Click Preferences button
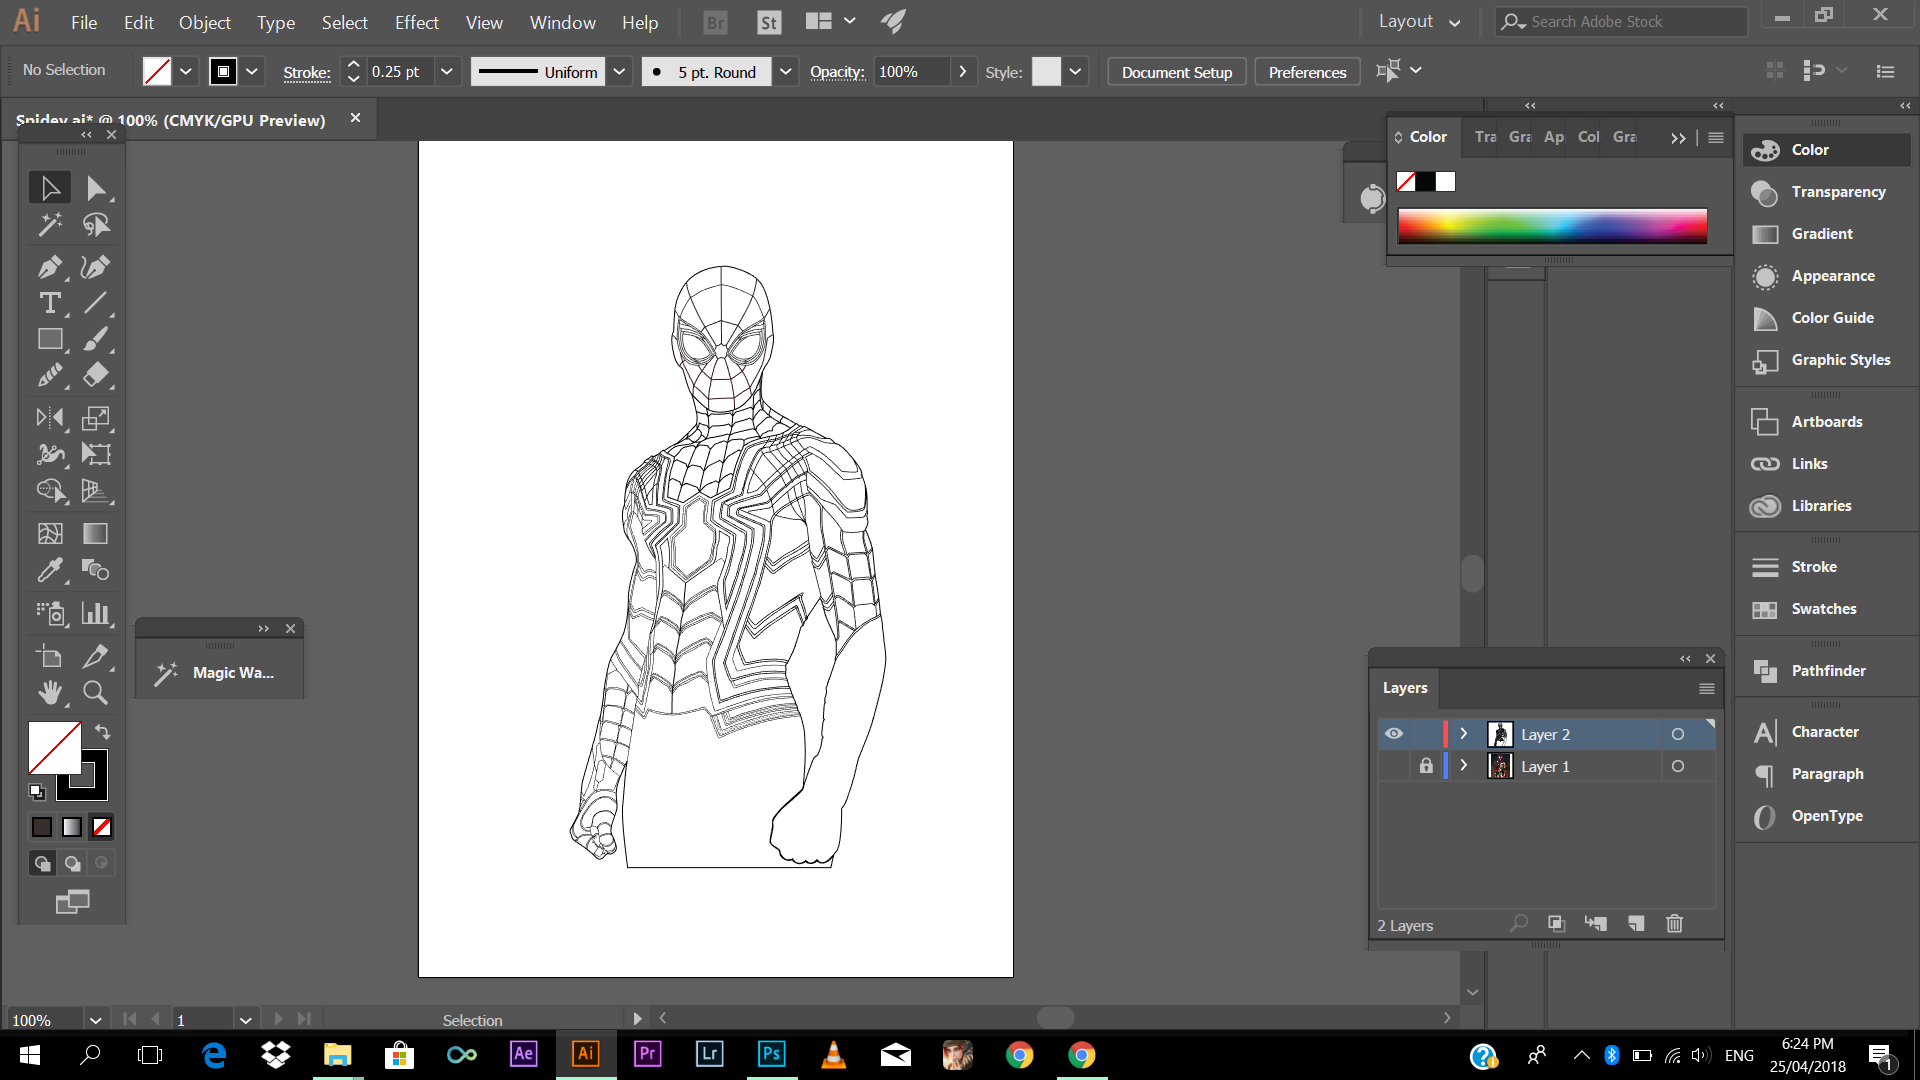 (1307, 72)
